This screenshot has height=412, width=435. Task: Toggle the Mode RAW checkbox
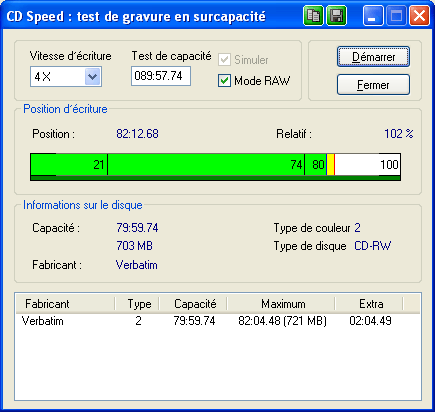(x=224, y=81)
